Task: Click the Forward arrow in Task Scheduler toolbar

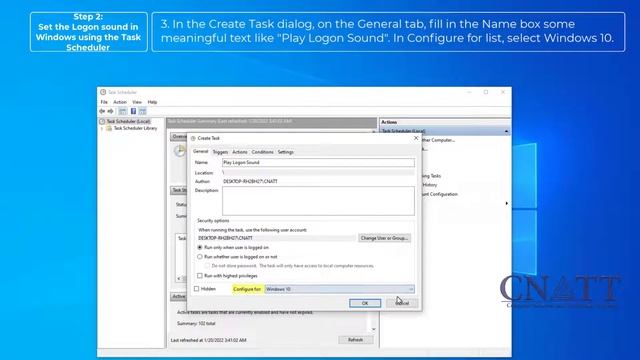Action: [110, 111]
